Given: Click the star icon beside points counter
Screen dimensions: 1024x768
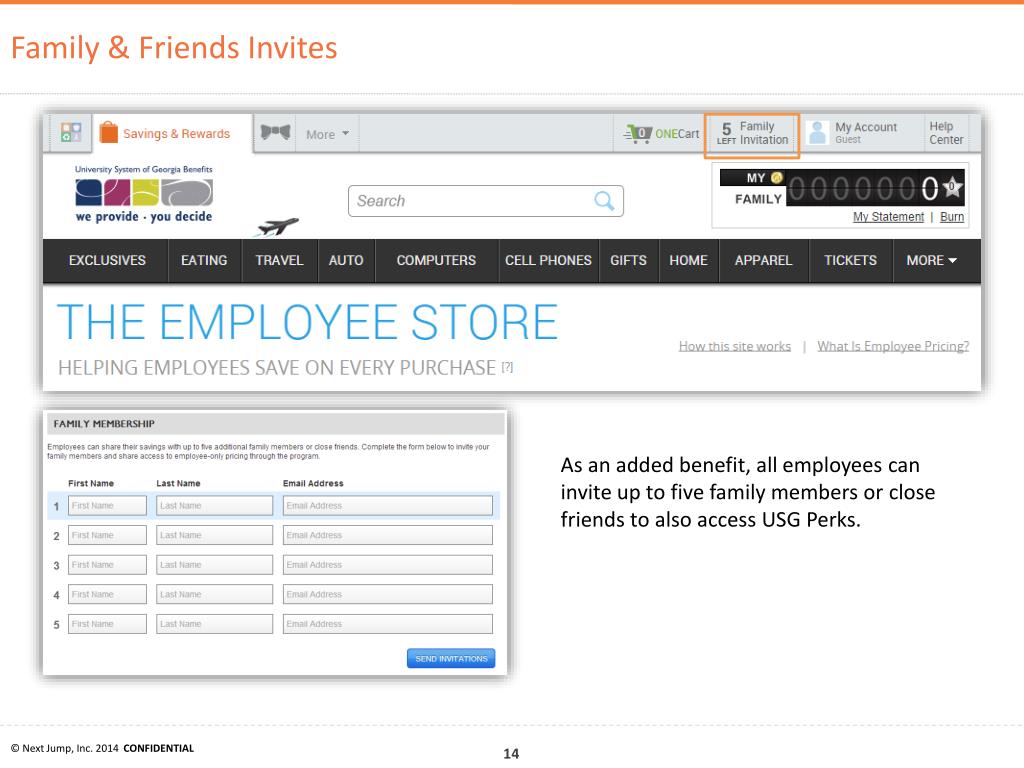Looking at the screenshot, I should pos(952,187).
